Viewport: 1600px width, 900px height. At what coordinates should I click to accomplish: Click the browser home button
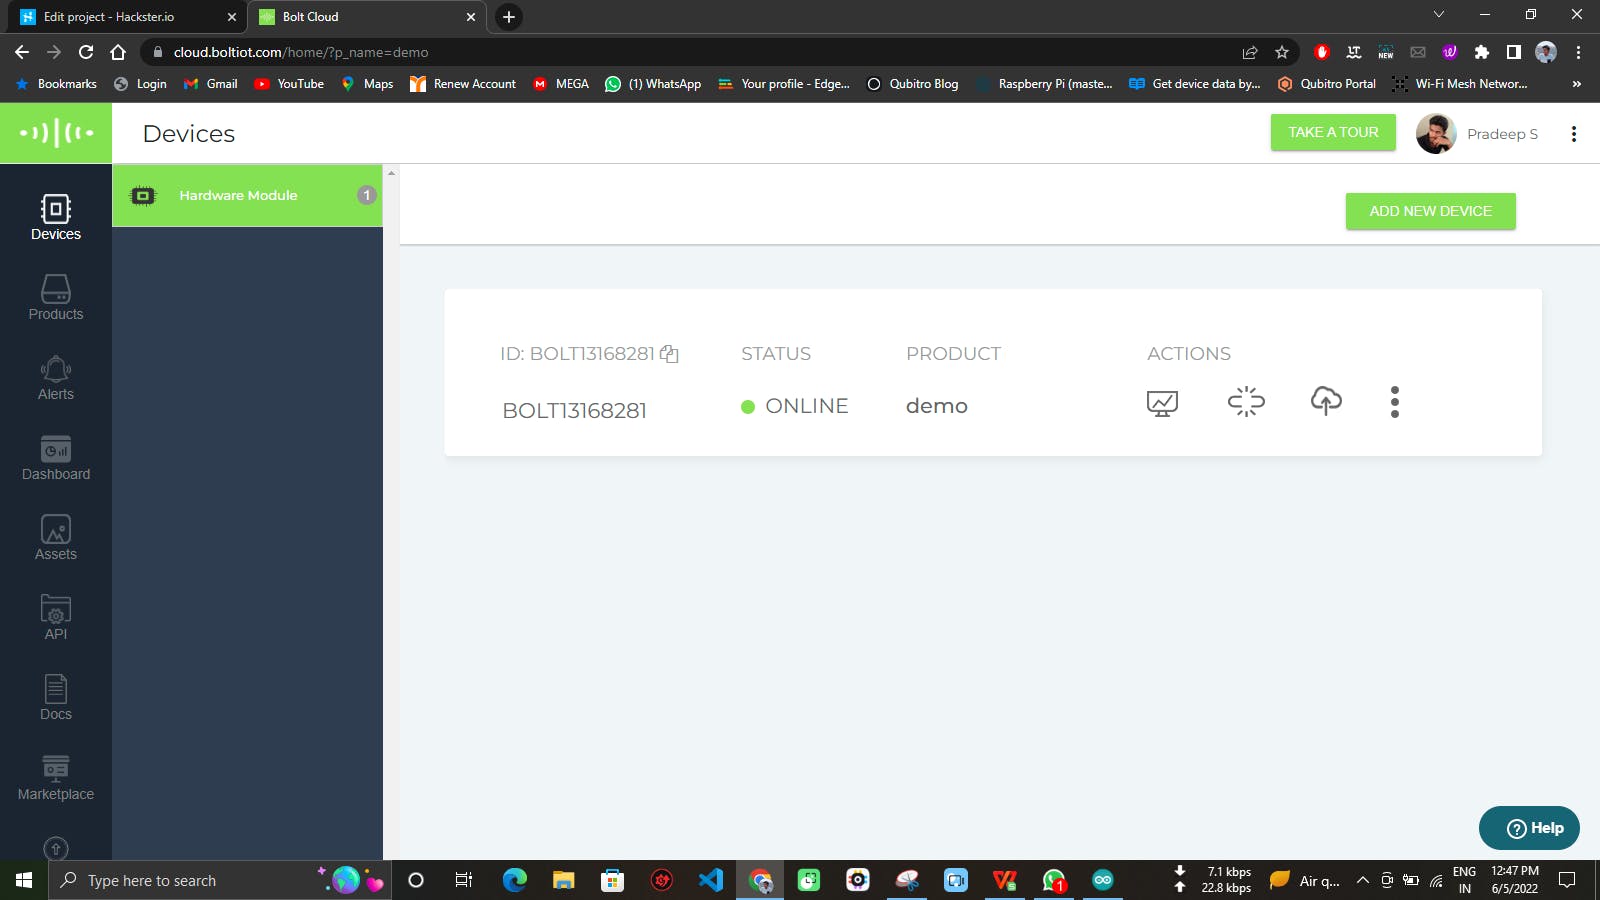pyautogui.click(x=118, y=52)
